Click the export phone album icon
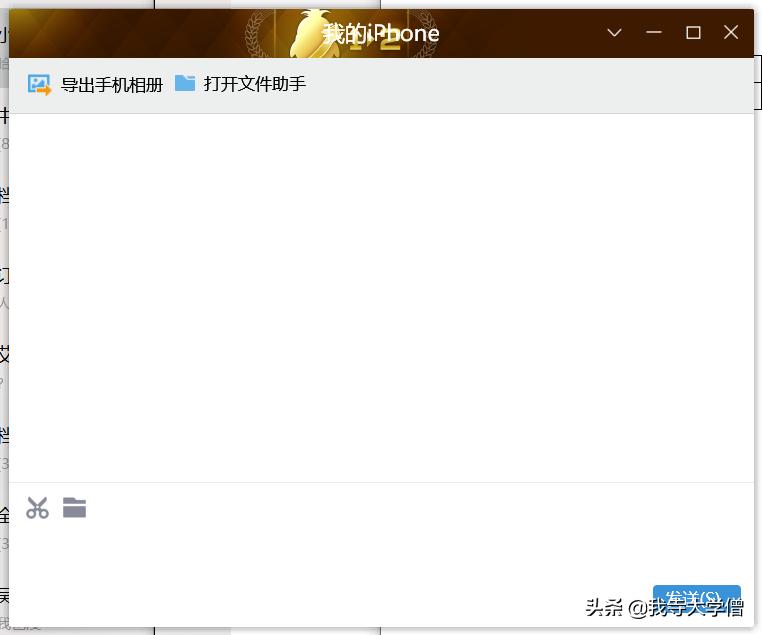This screenshot has height=635, width=762. coord(39,85)
